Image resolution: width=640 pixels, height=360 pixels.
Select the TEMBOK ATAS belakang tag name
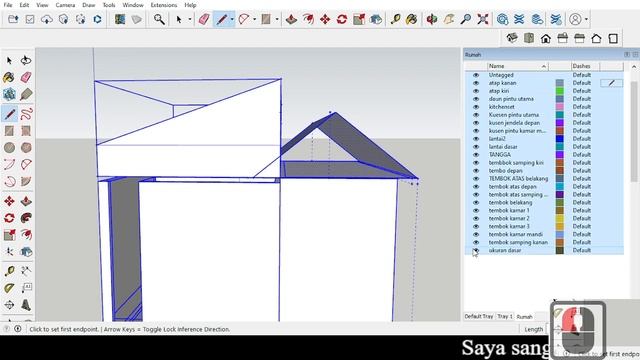[x=518, y=179]
